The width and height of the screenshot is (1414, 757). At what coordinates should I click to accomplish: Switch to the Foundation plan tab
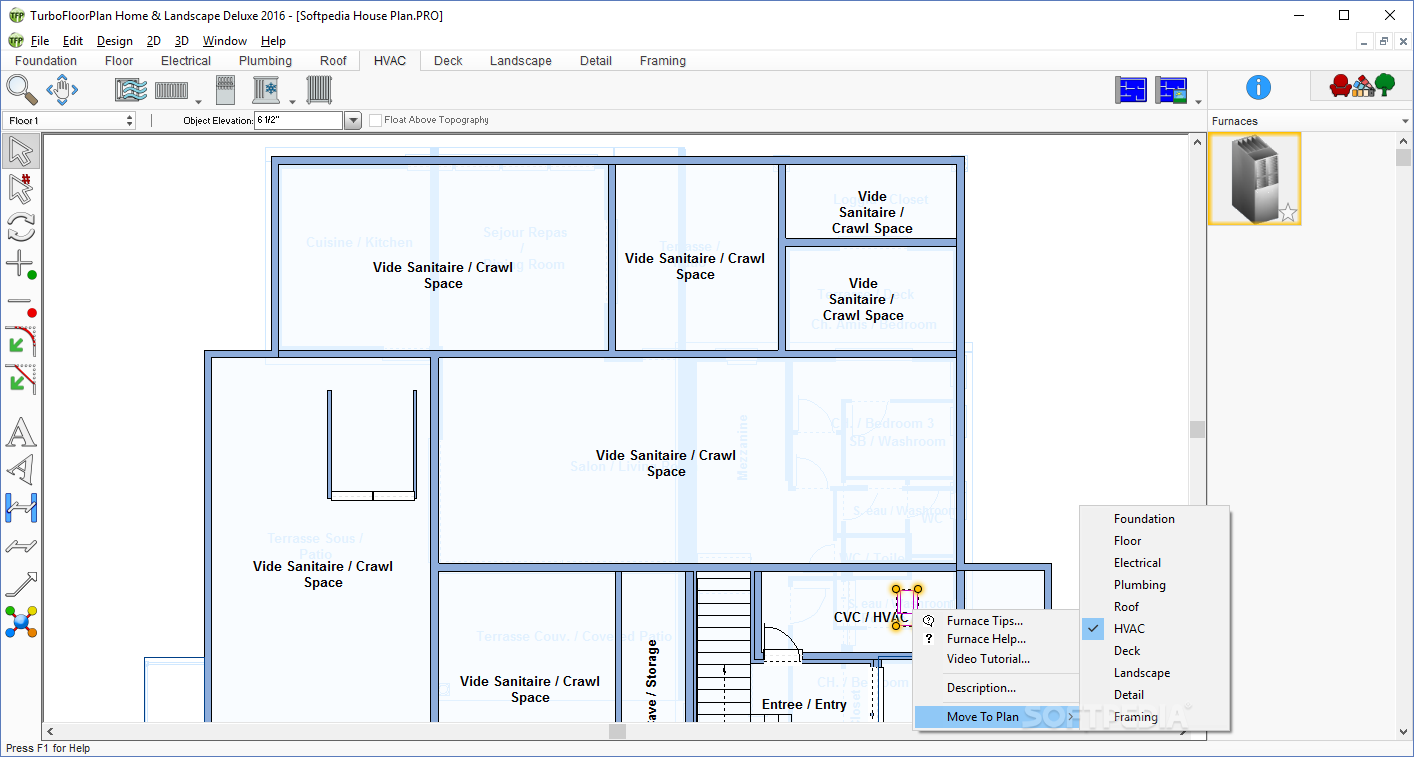46,61
